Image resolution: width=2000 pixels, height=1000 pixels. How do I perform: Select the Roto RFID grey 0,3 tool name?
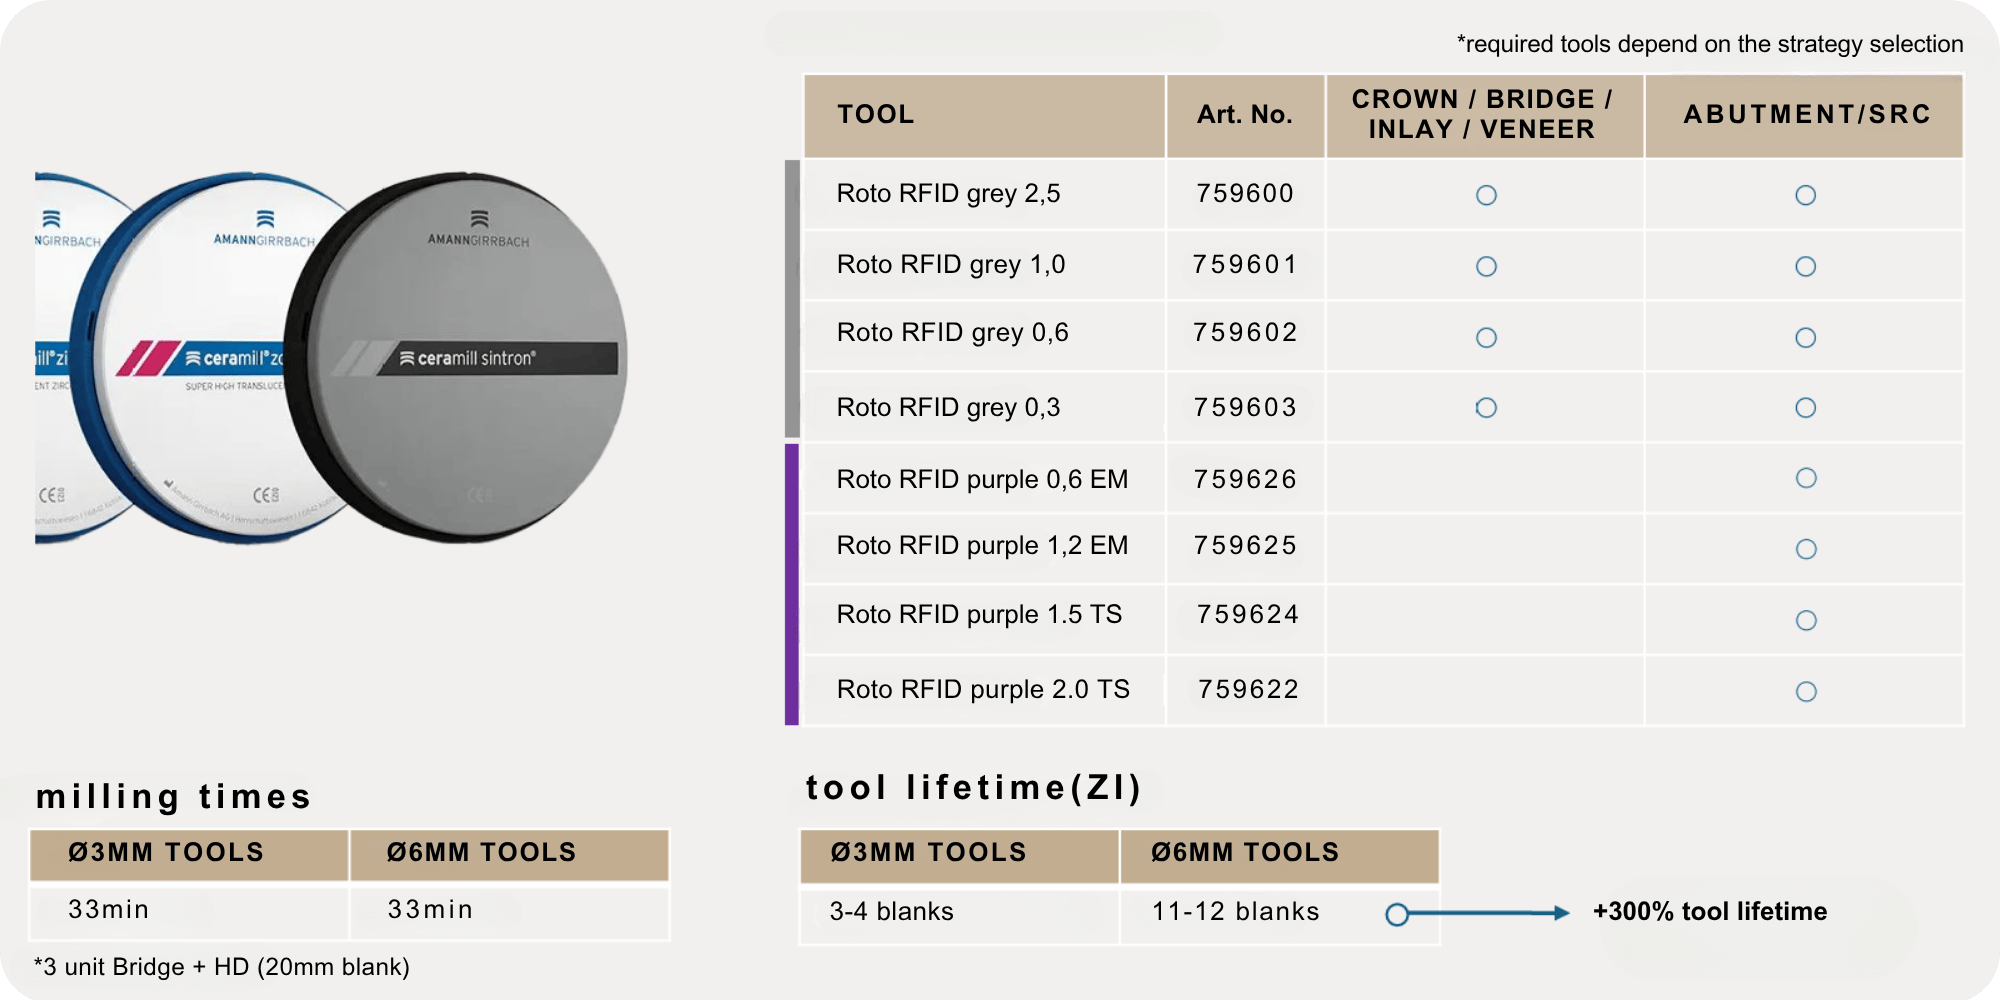[x=948, y=407]
